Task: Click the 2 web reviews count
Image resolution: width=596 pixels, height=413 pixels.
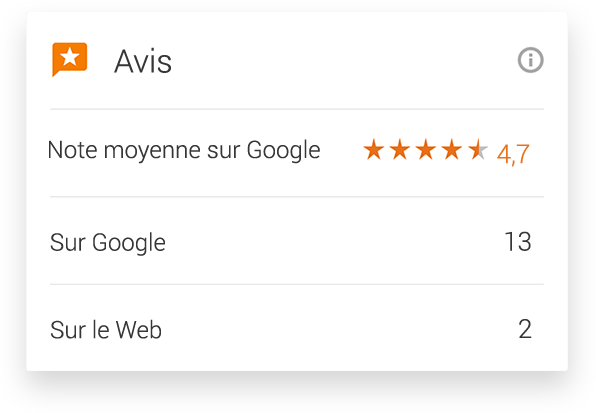Action: 525,329
